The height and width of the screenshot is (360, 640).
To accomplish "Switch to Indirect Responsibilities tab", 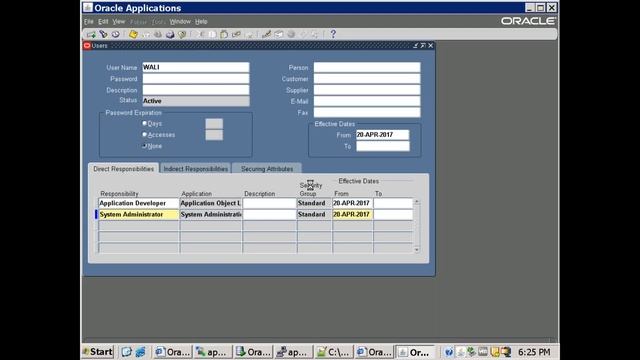I will coord(196,169).
